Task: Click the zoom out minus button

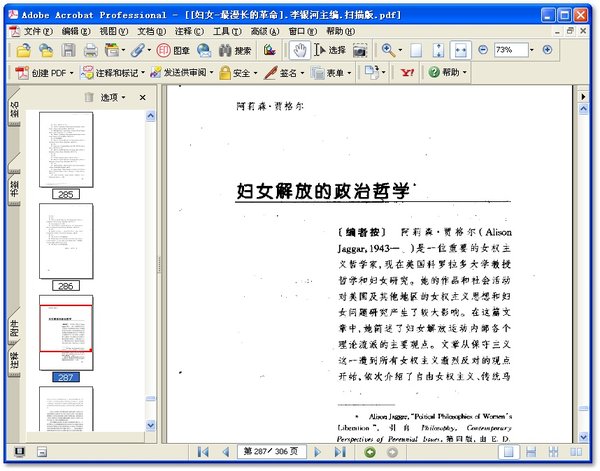Action: click(x=483, y=50)
